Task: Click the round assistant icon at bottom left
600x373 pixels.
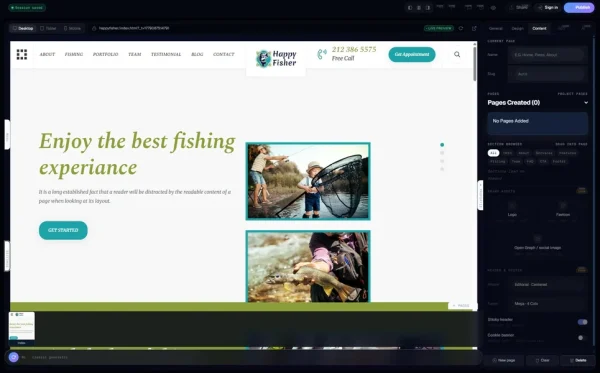Action: (14, 357)
